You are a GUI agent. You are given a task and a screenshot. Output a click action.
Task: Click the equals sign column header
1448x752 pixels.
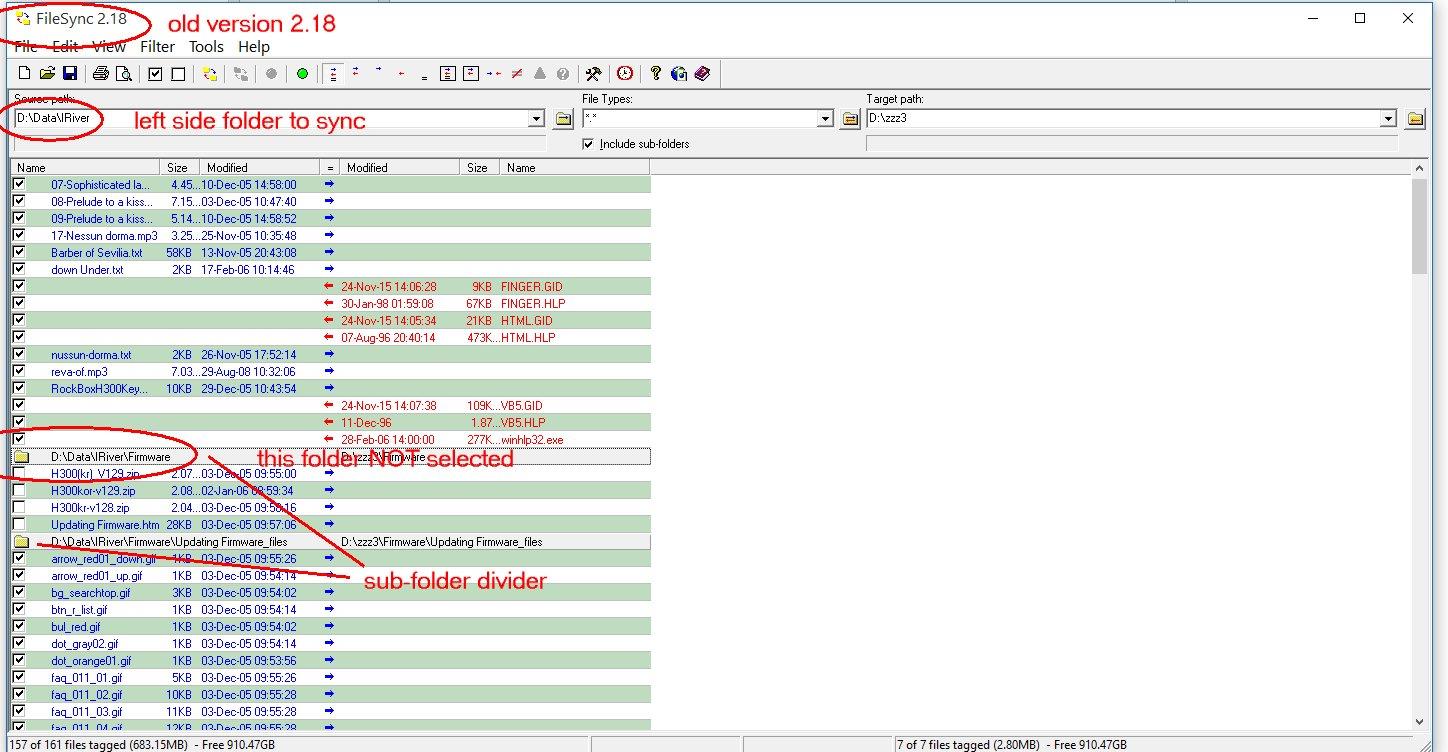330,167
